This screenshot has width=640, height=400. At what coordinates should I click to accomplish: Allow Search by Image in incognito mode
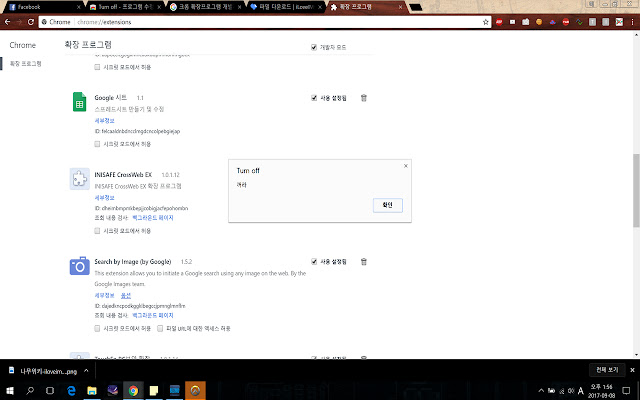97,329
